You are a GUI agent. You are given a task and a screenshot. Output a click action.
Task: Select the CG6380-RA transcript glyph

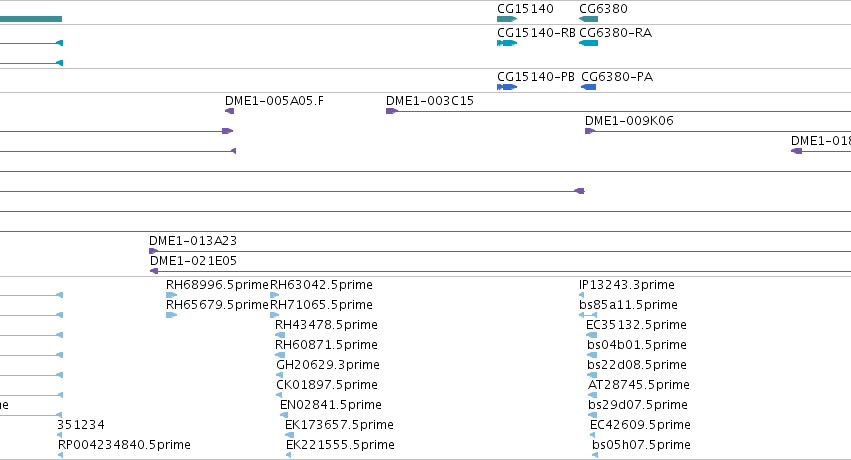(x=588, y=43)
